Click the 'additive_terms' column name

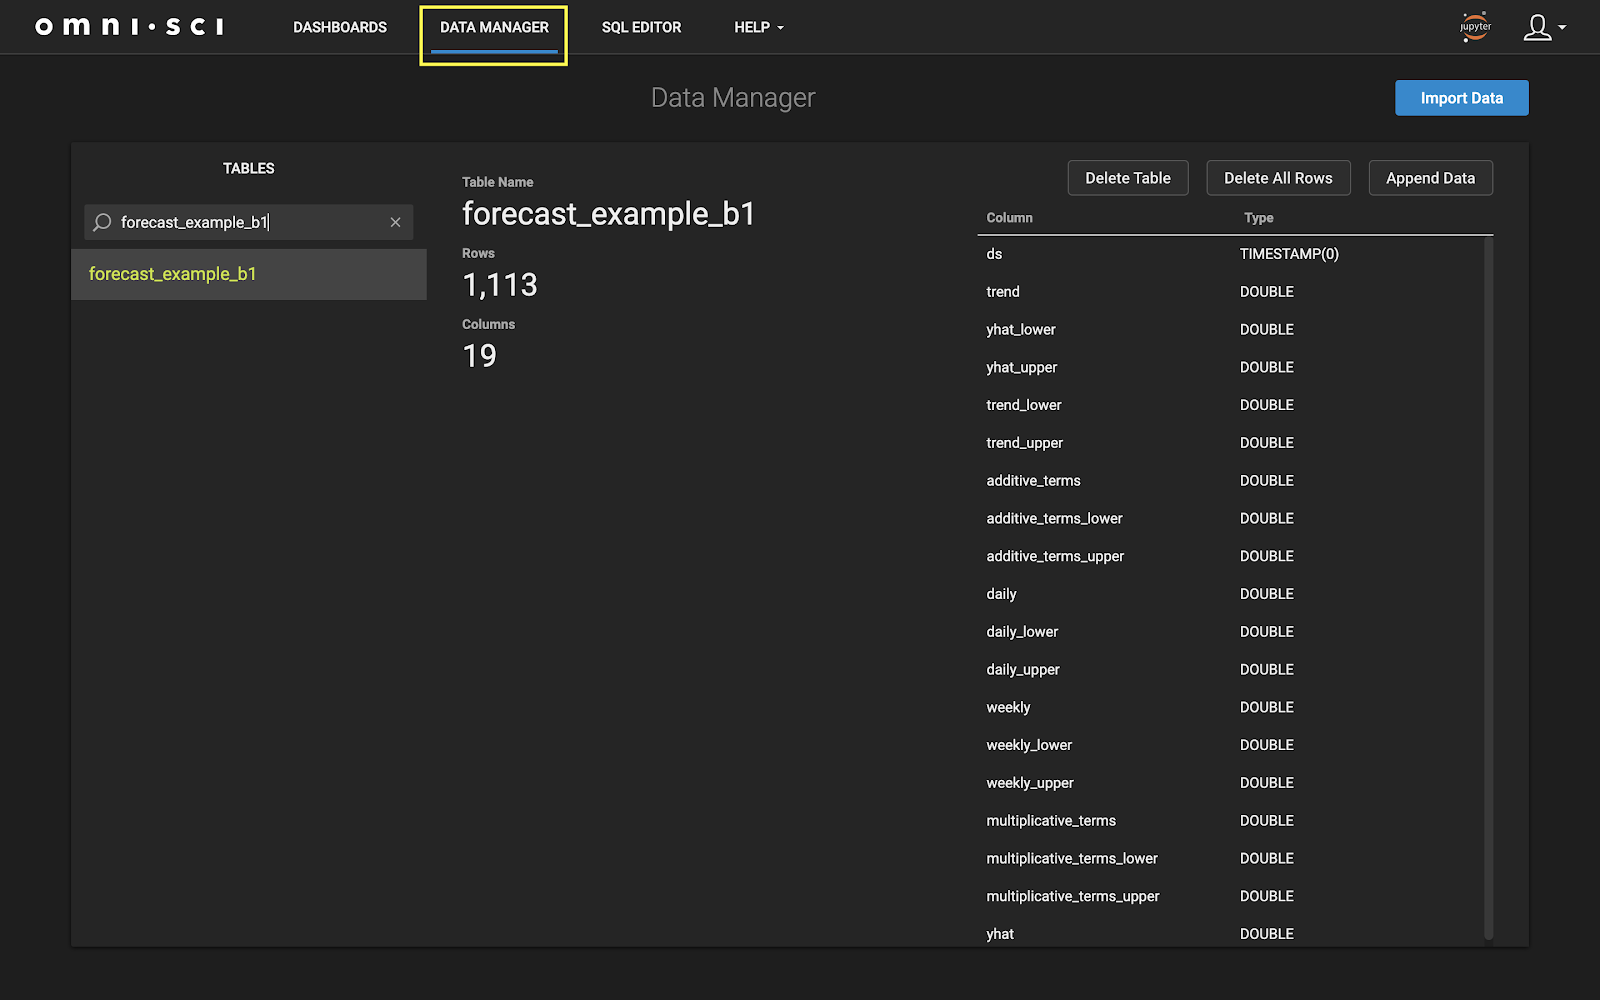tap(1034, 481)
